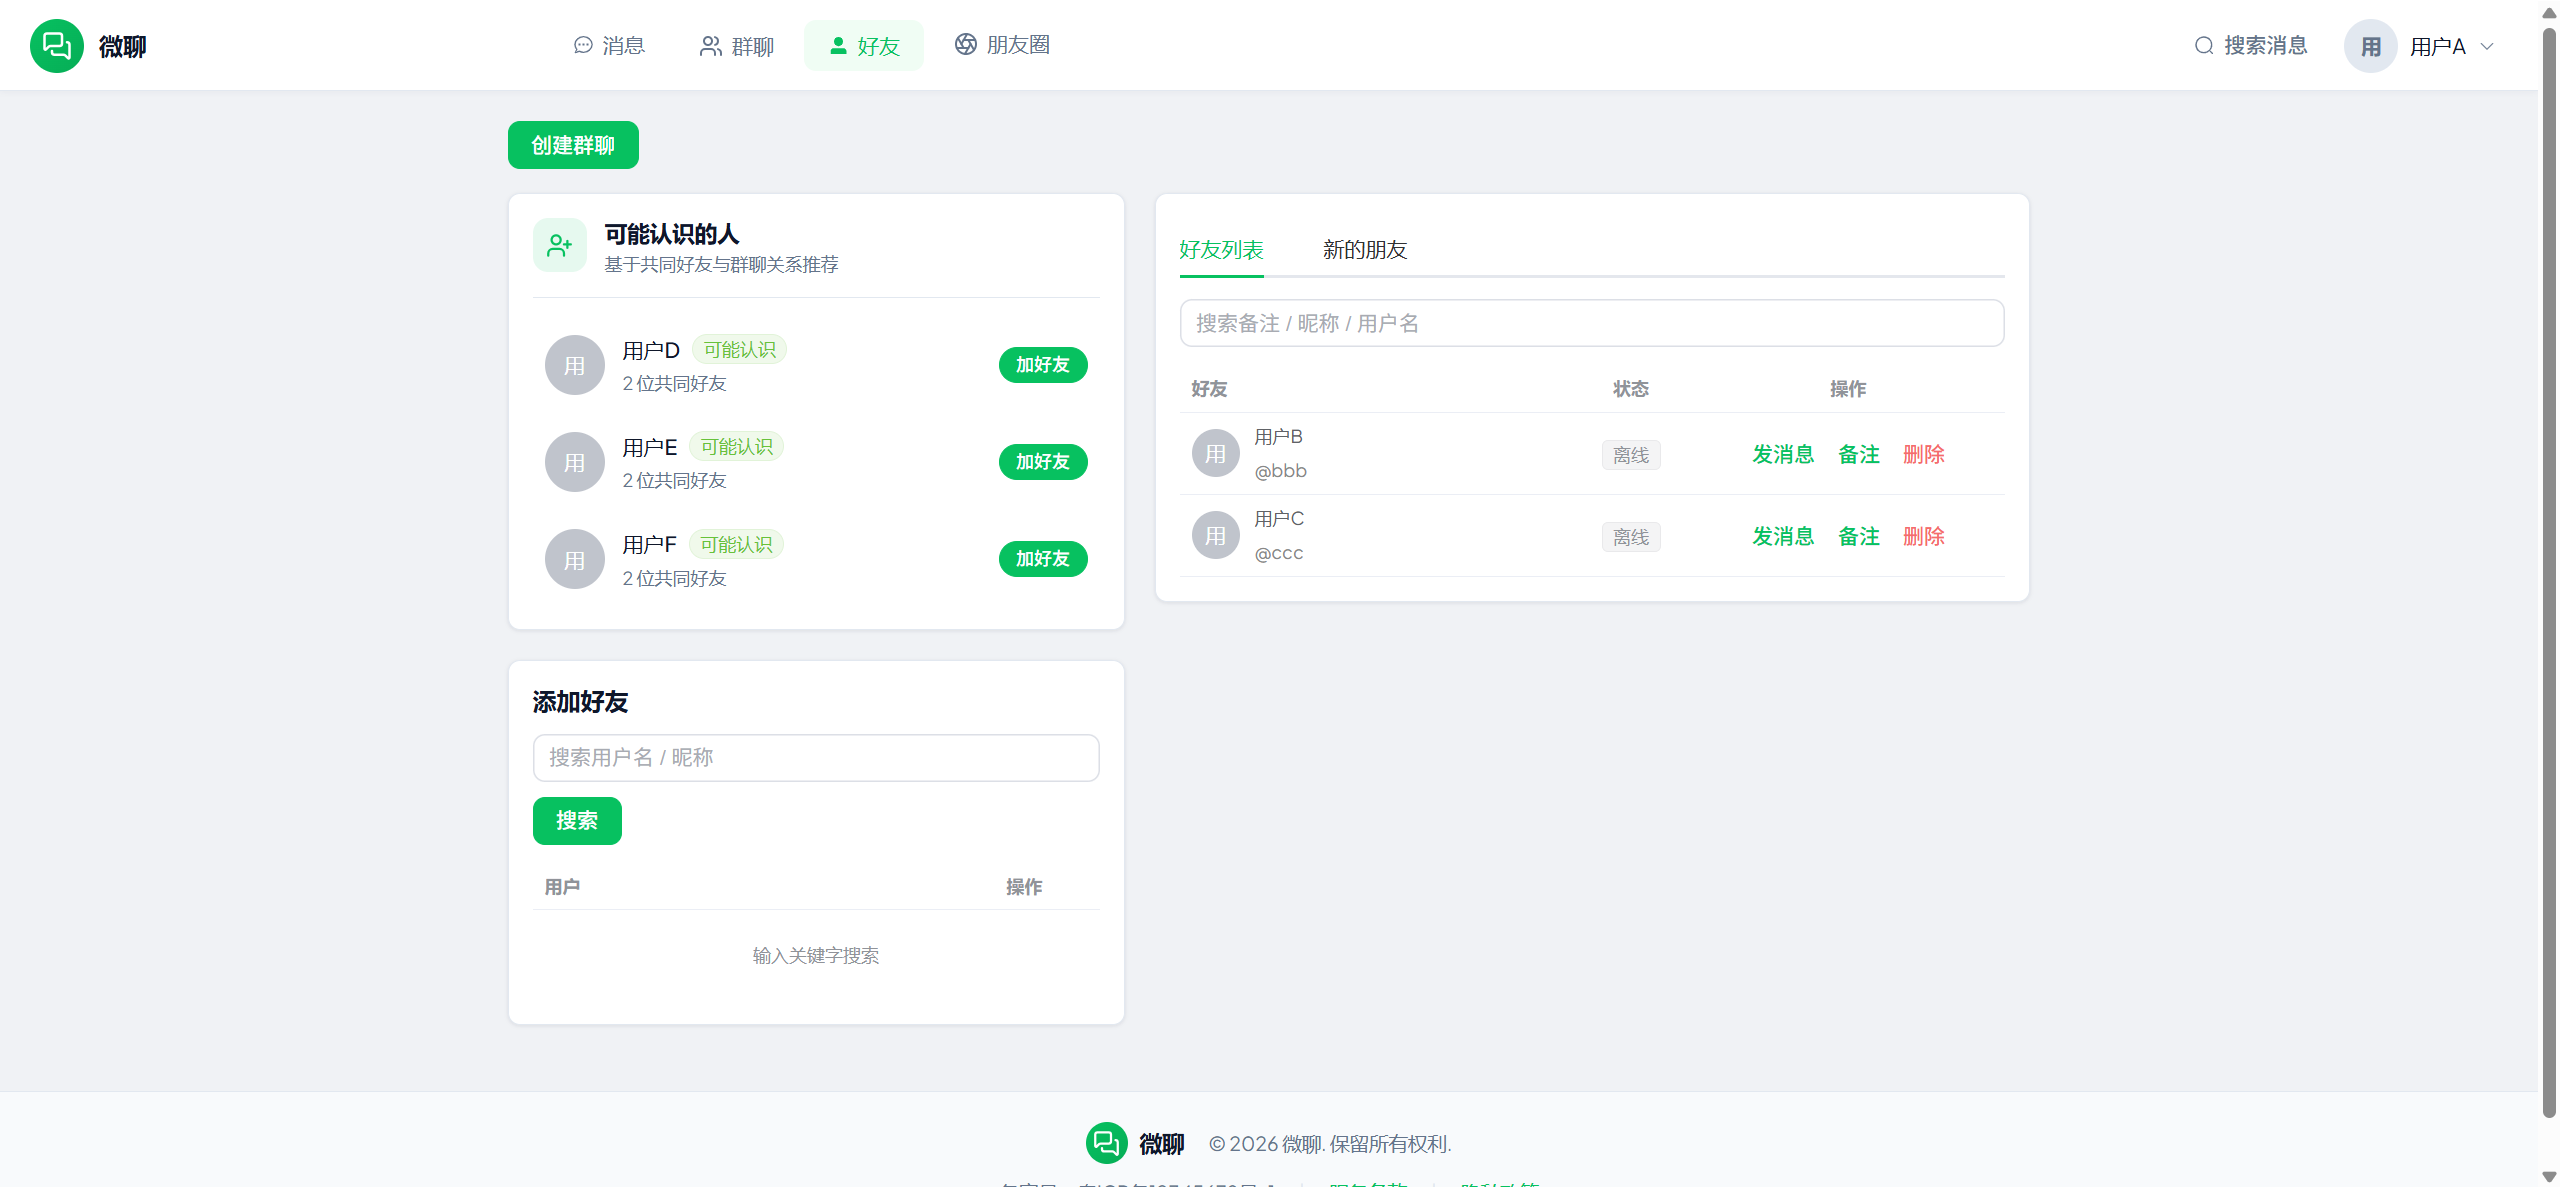
Task: Click the 搜索消息 magnifier icon
Action: (2203, 46)
